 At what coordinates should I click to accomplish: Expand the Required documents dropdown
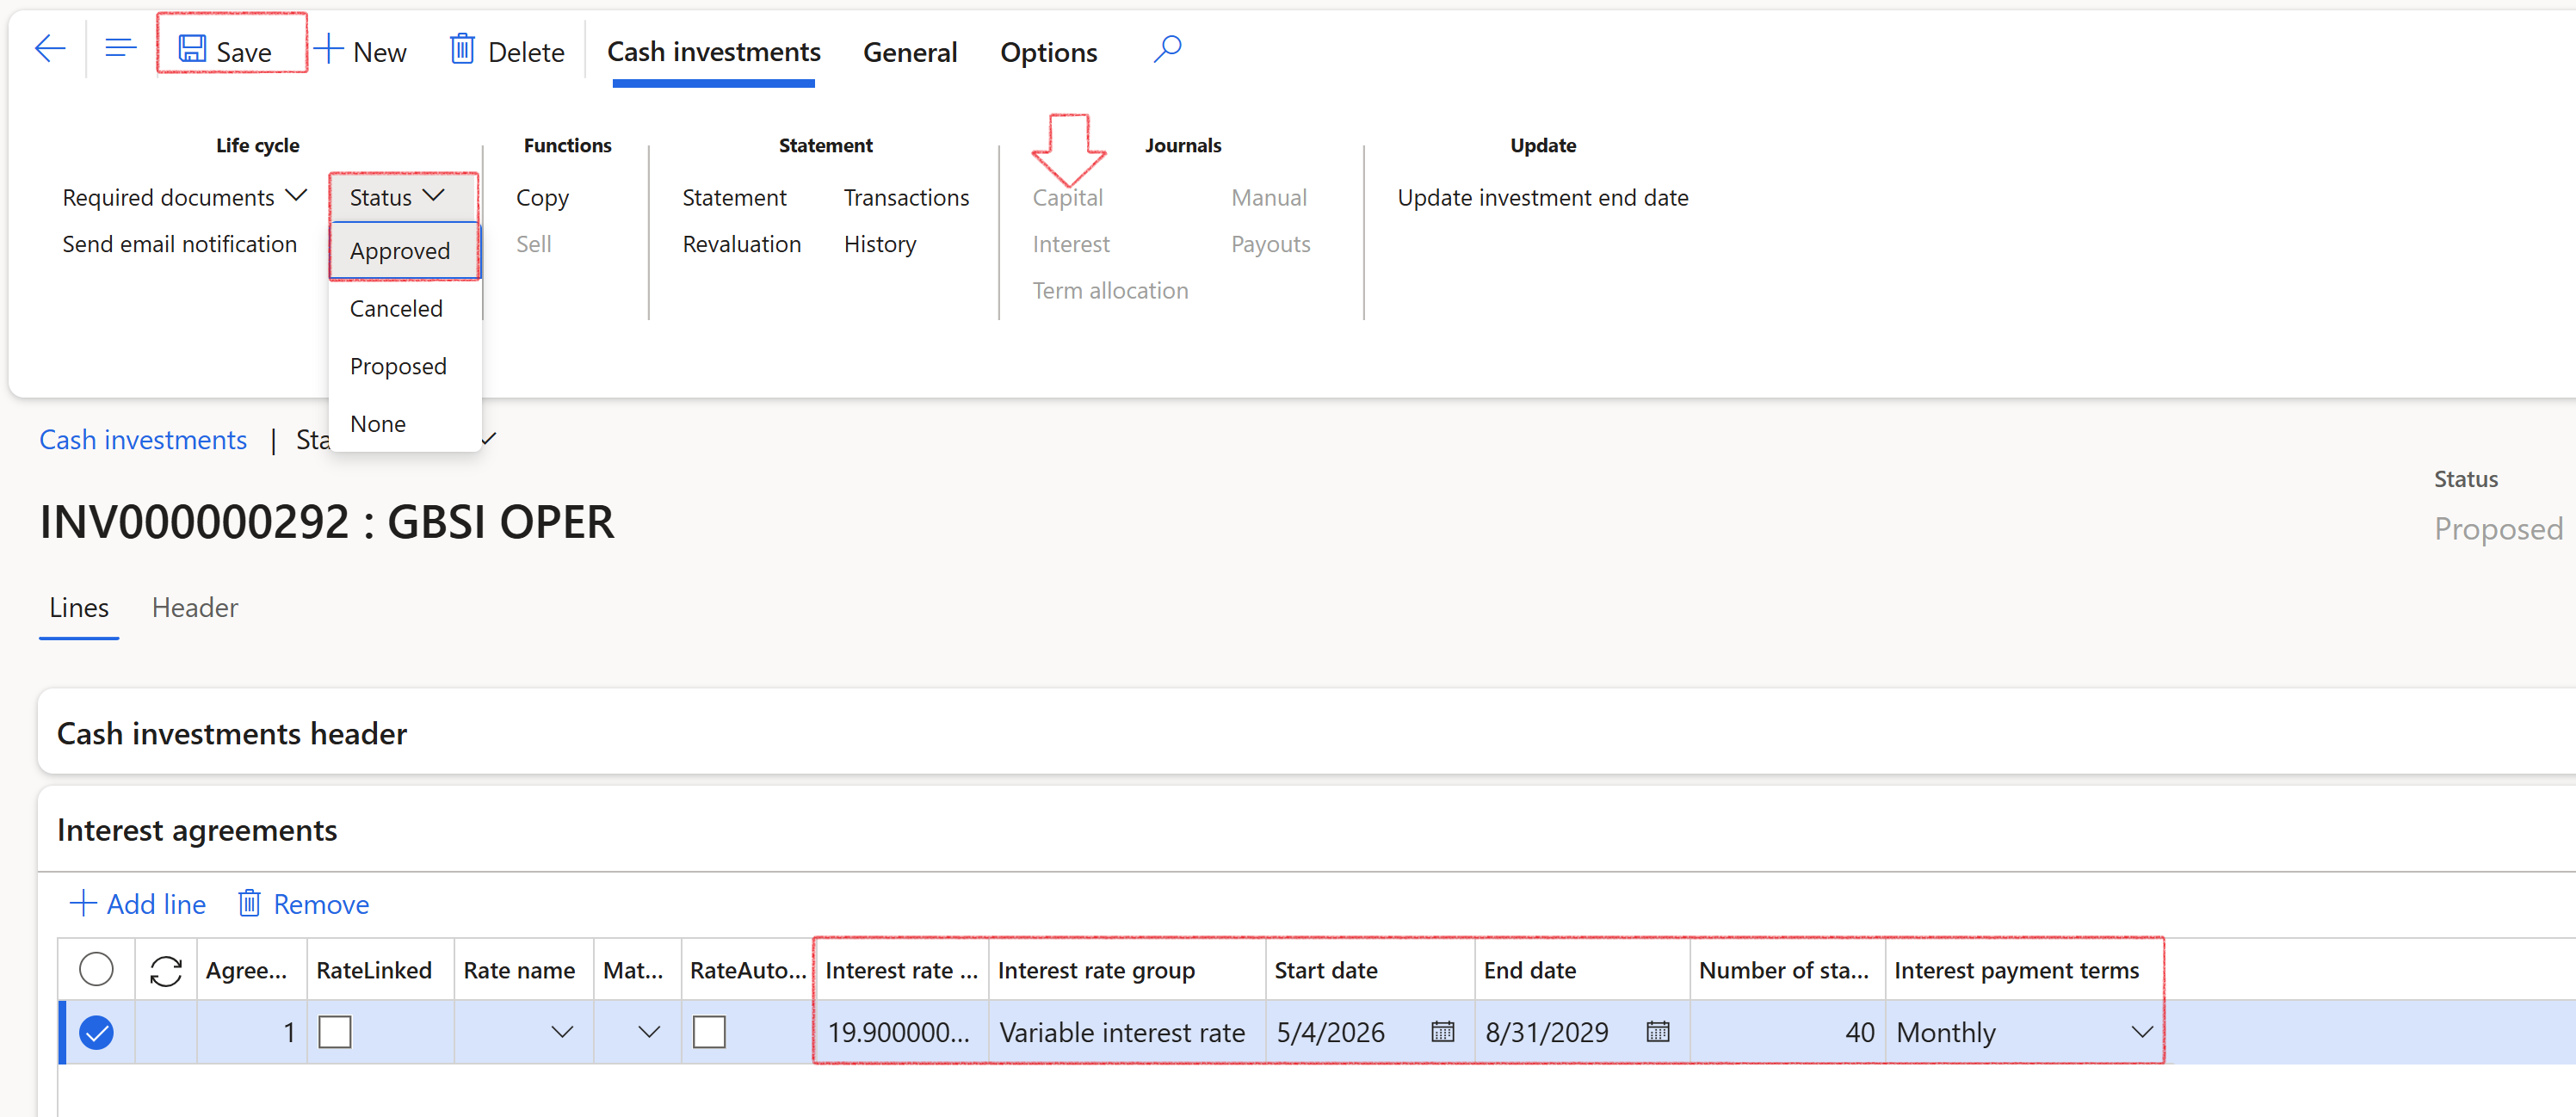coord(184,197)
